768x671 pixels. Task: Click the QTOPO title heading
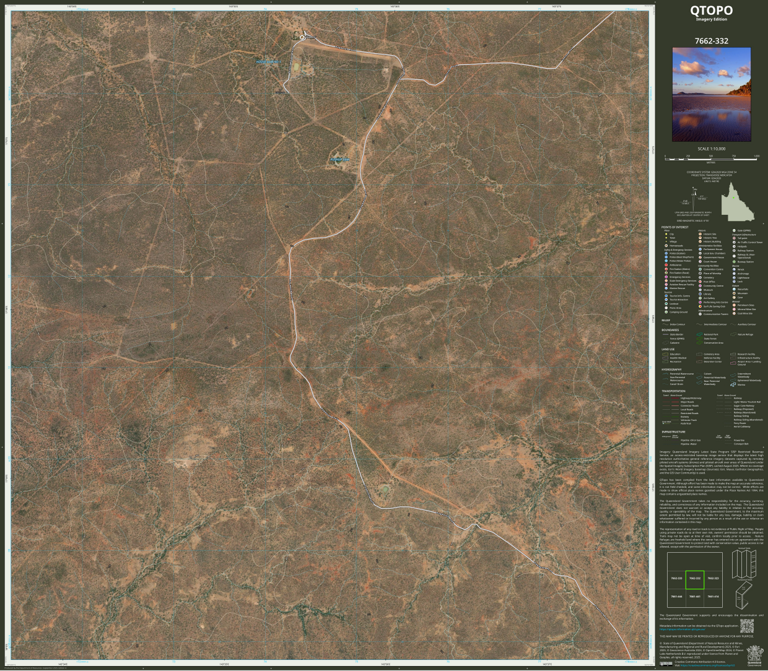click(711, 11)
